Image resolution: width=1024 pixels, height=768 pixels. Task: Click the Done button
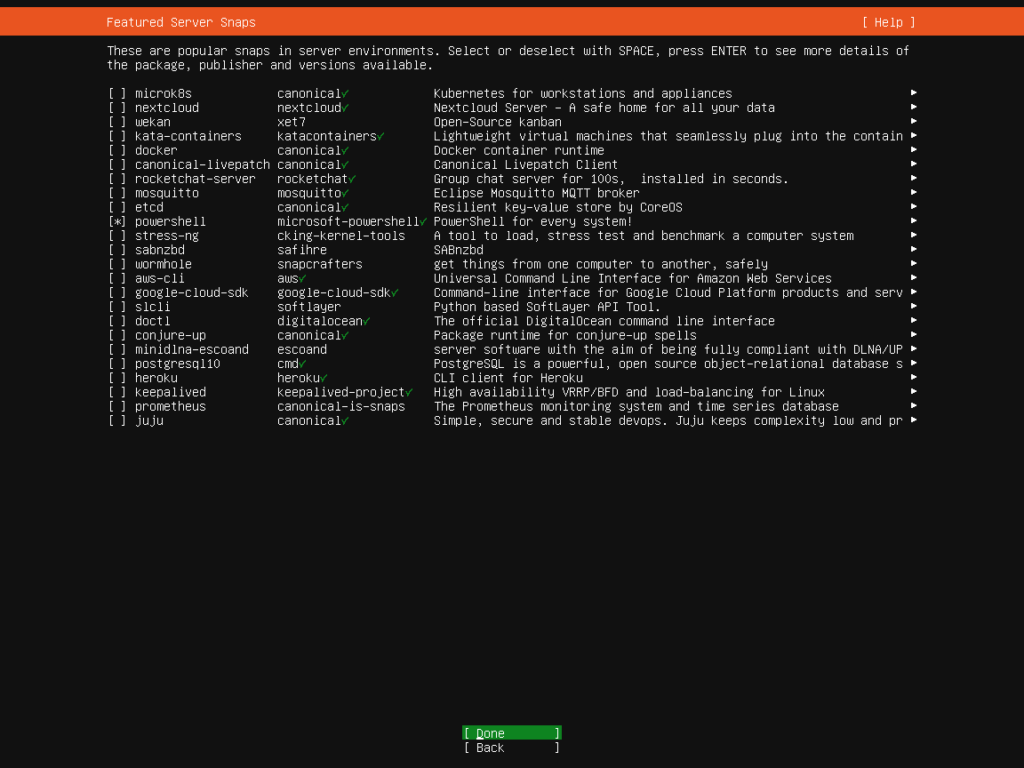coord(511,733)
